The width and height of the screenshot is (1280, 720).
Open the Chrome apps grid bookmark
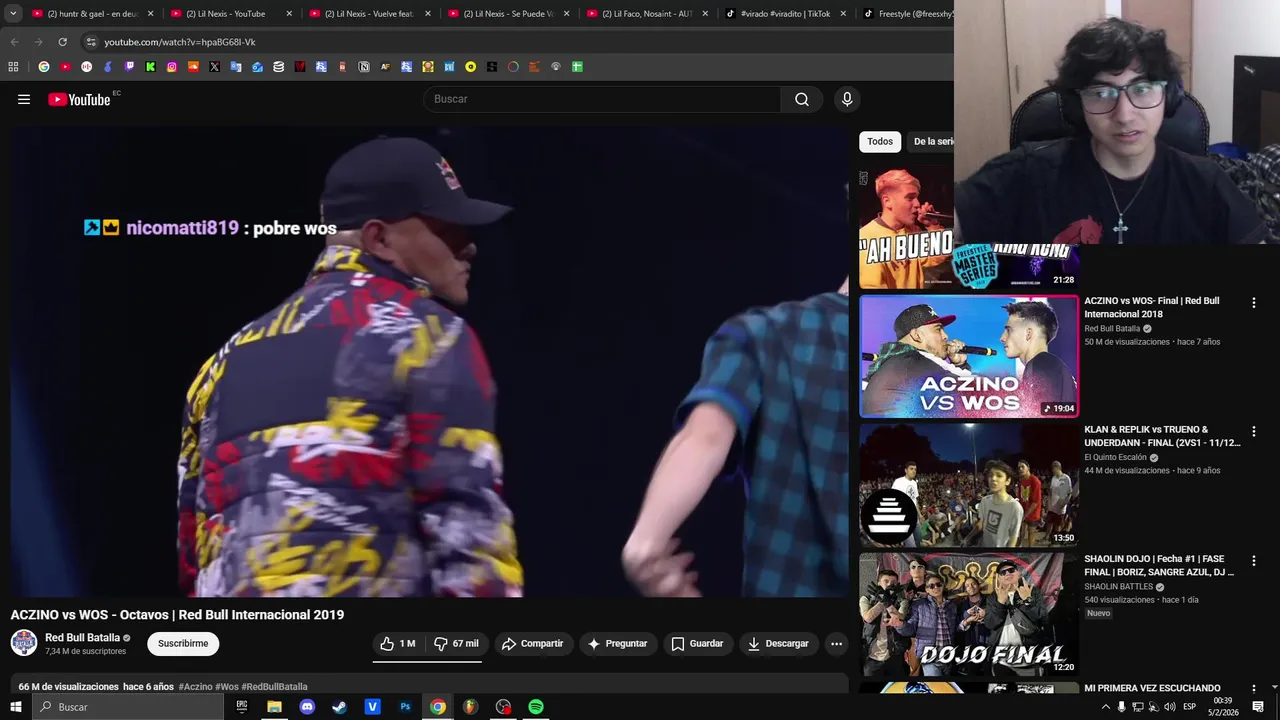pos(13,67)
